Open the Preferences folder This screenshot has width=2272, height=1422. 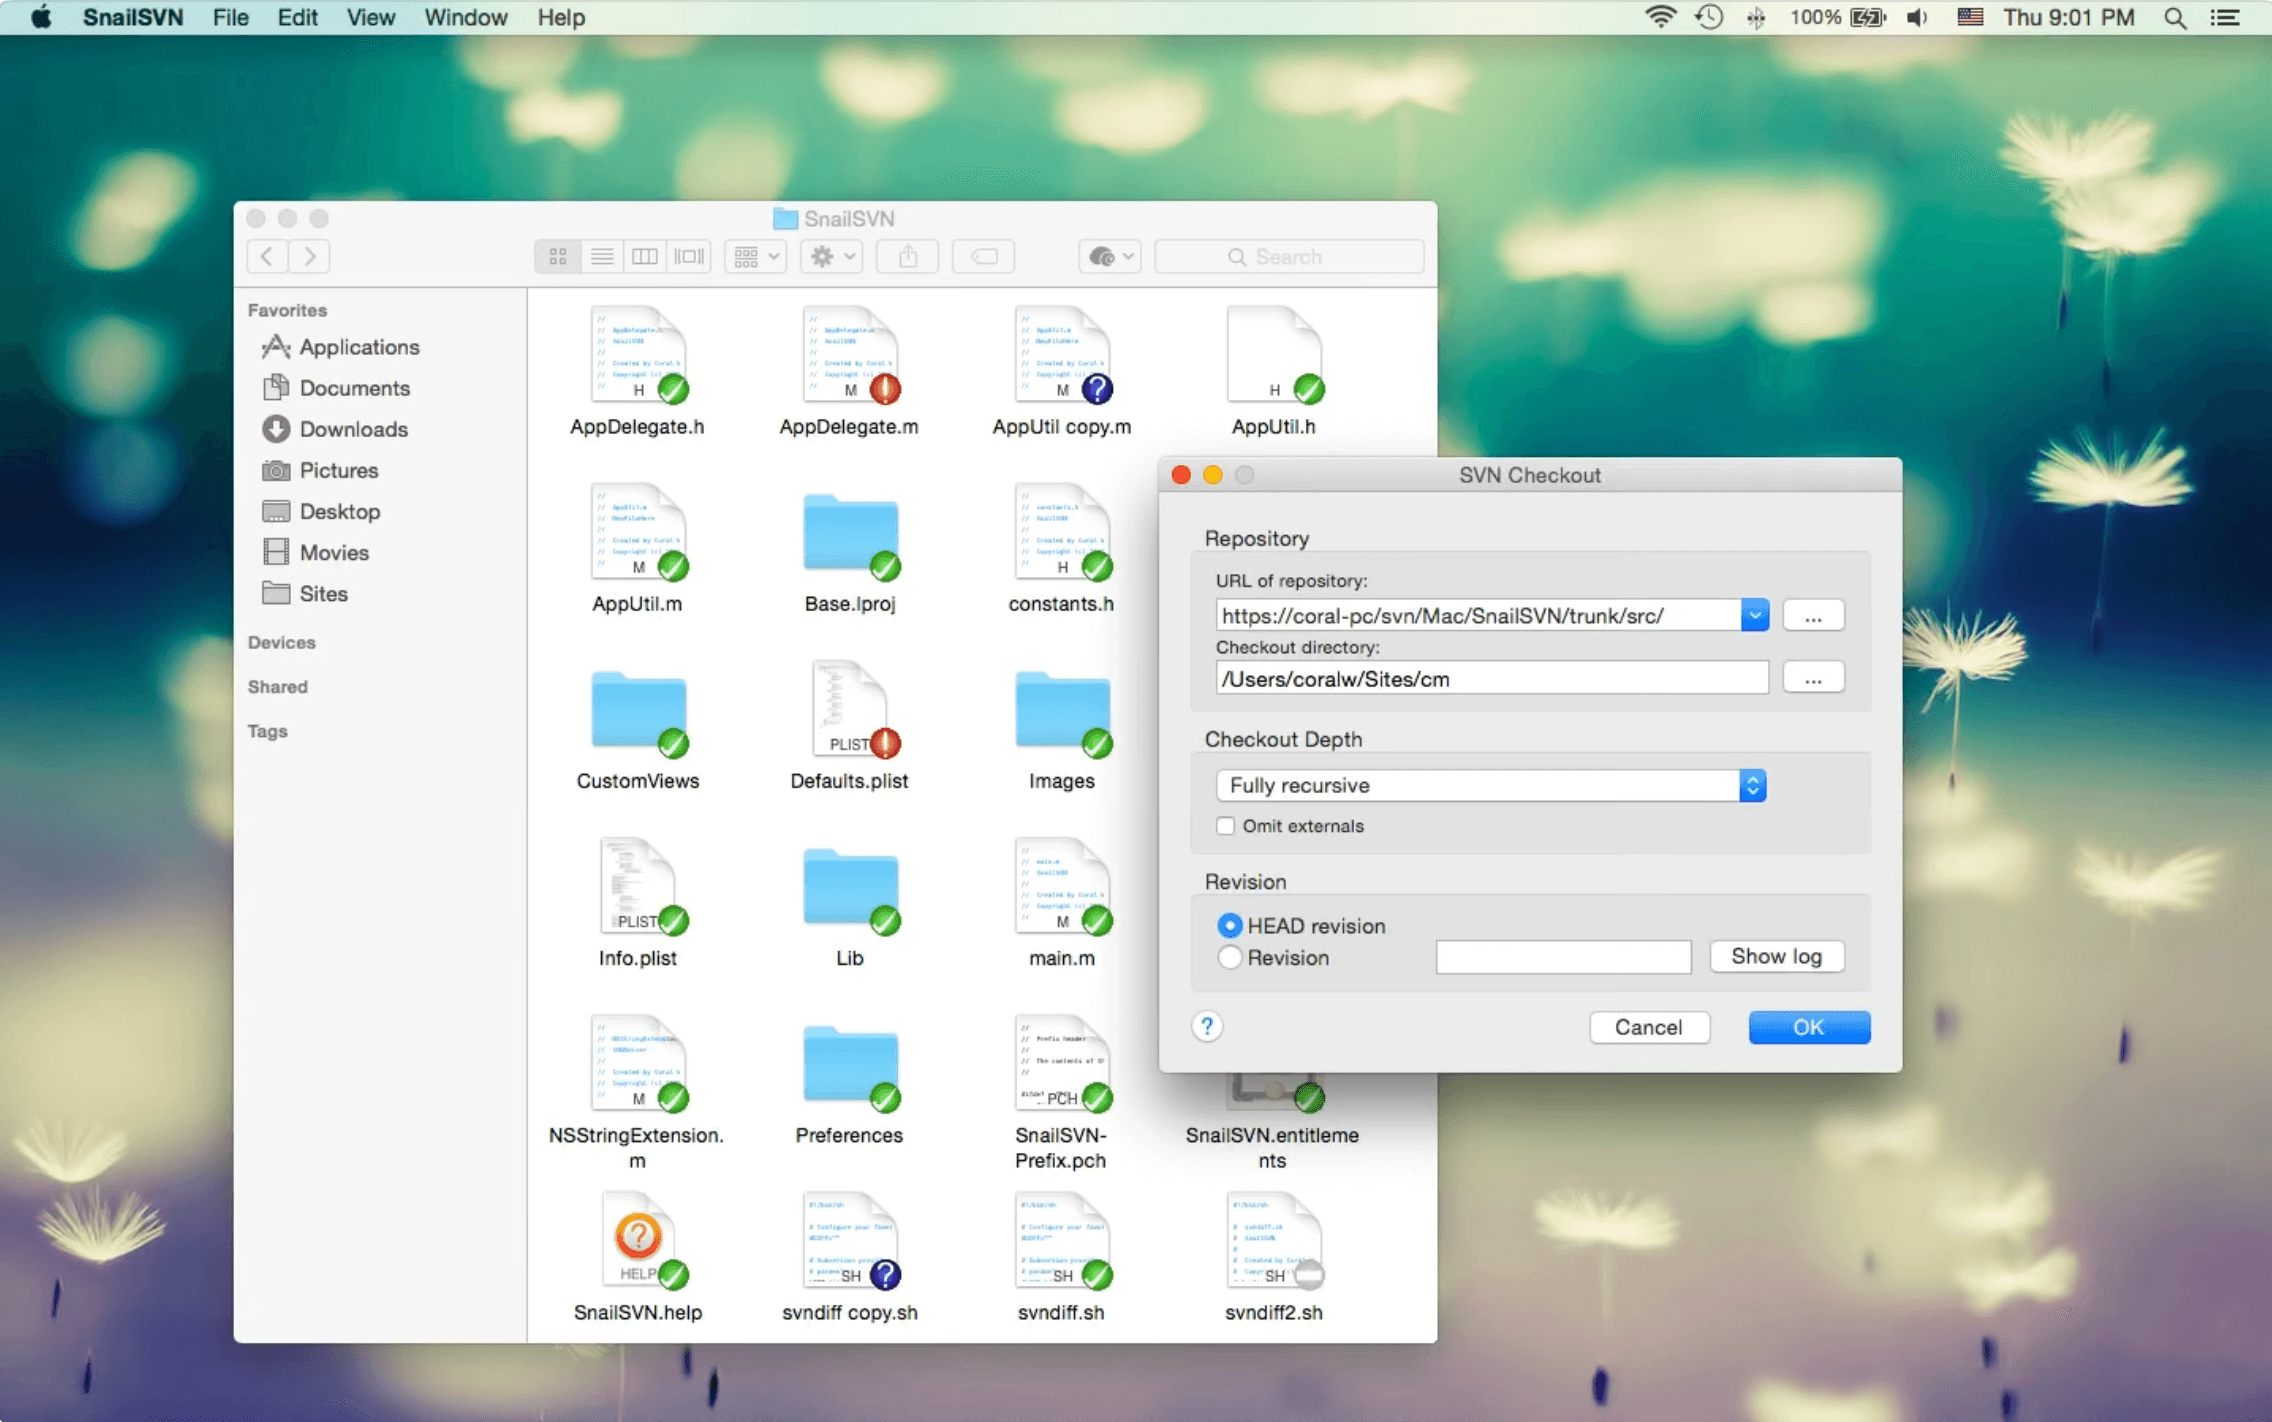coord(850,1067)
